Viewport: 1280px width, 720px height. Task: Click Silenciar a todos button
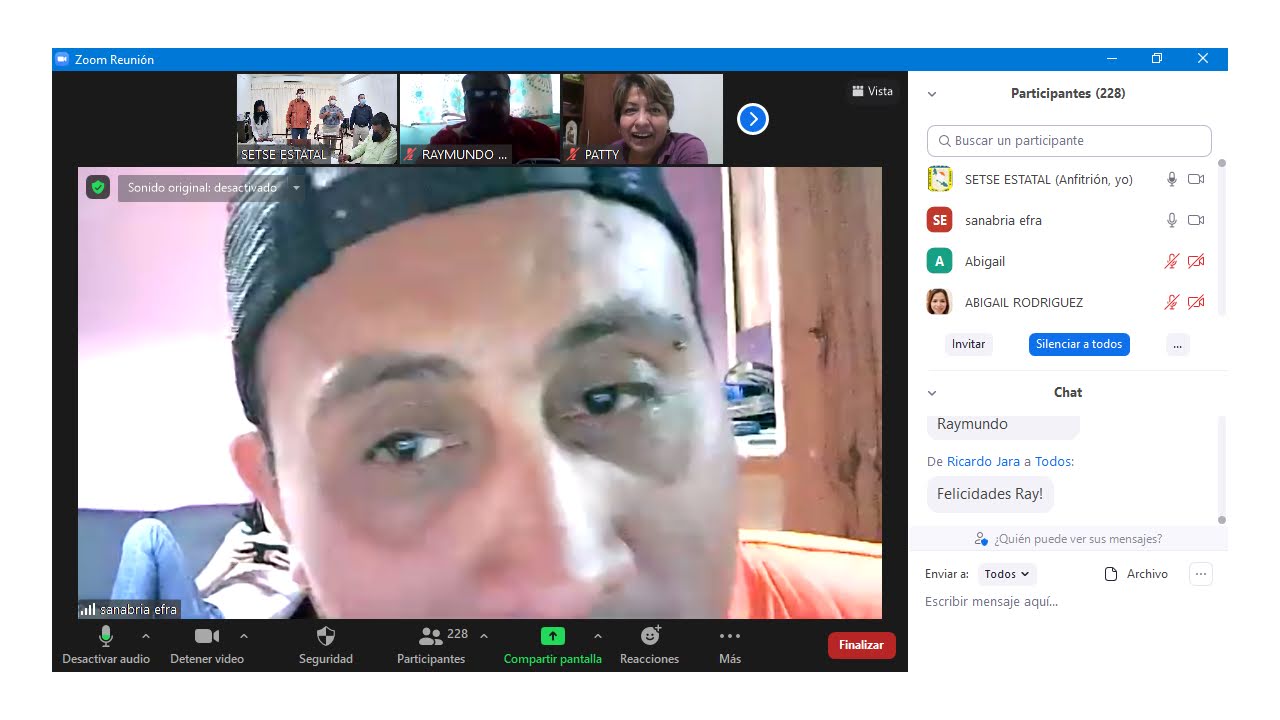coord(1079,344)
